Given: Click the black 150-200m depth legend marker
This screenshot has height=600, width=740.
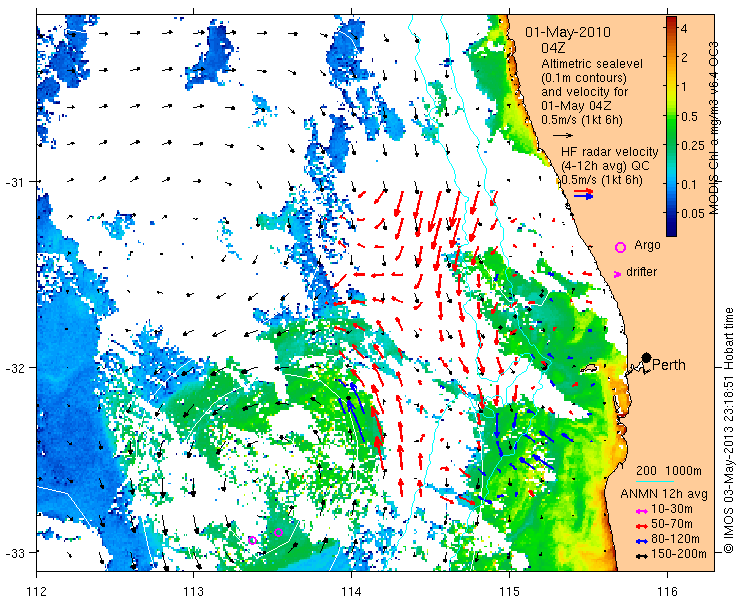Looking at the screenshot, I should pos(640,556).
